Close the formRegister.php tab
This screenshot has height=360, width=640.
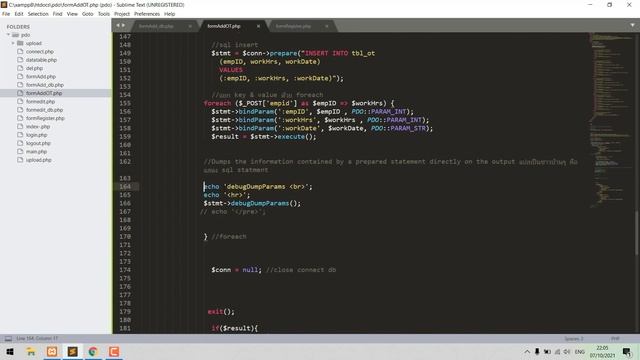[x=327, y=26]
